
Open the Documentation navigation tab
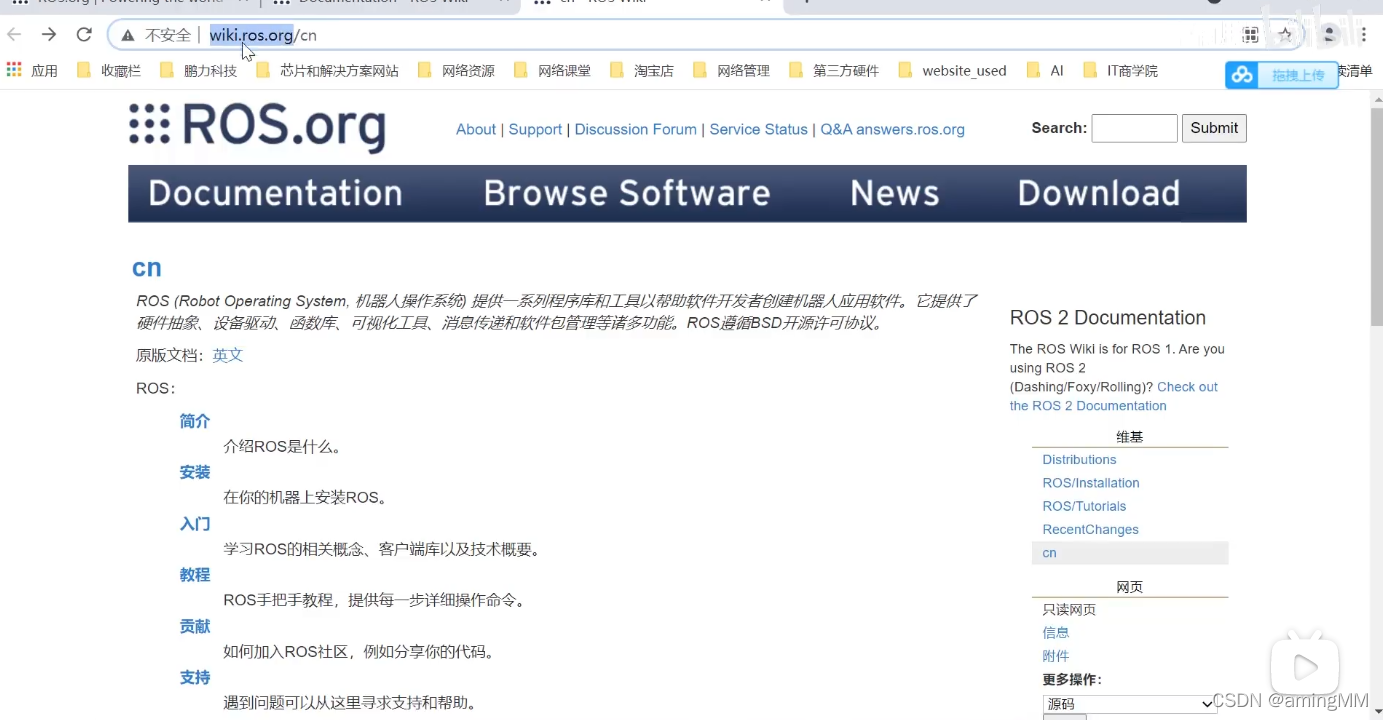(x=275, y=193)
